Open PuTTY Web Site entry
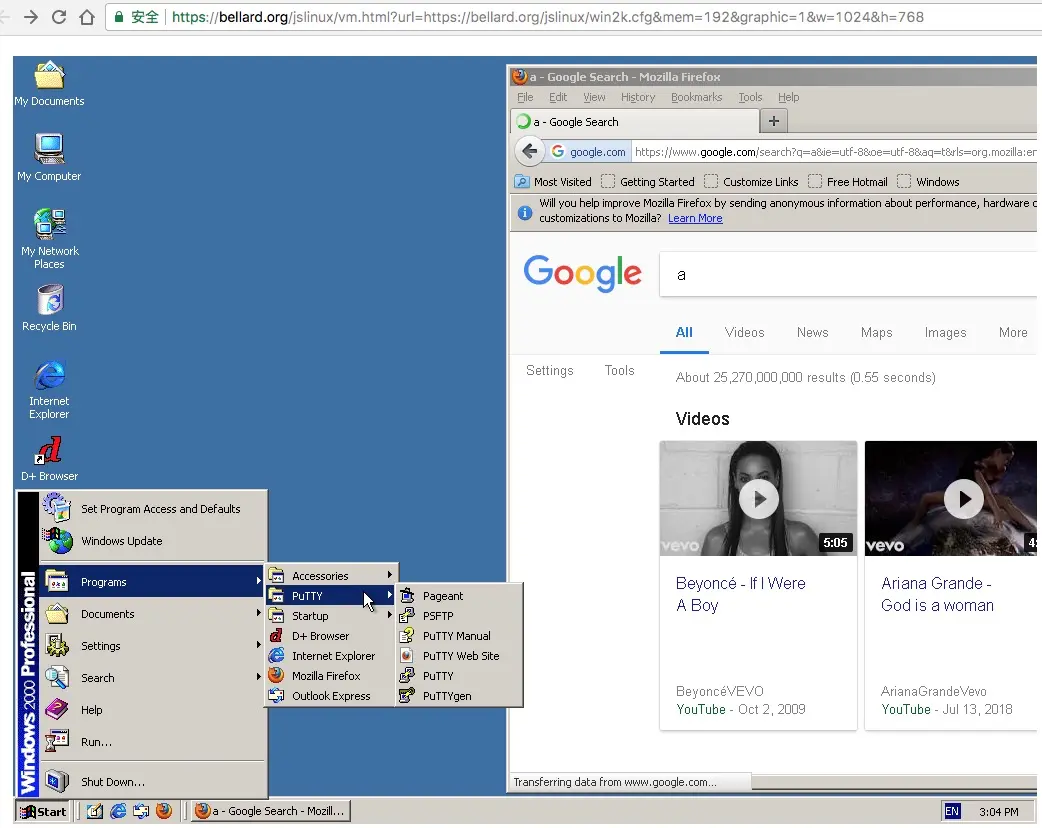Screen dimensions: 1042x828 click(459, 656)
